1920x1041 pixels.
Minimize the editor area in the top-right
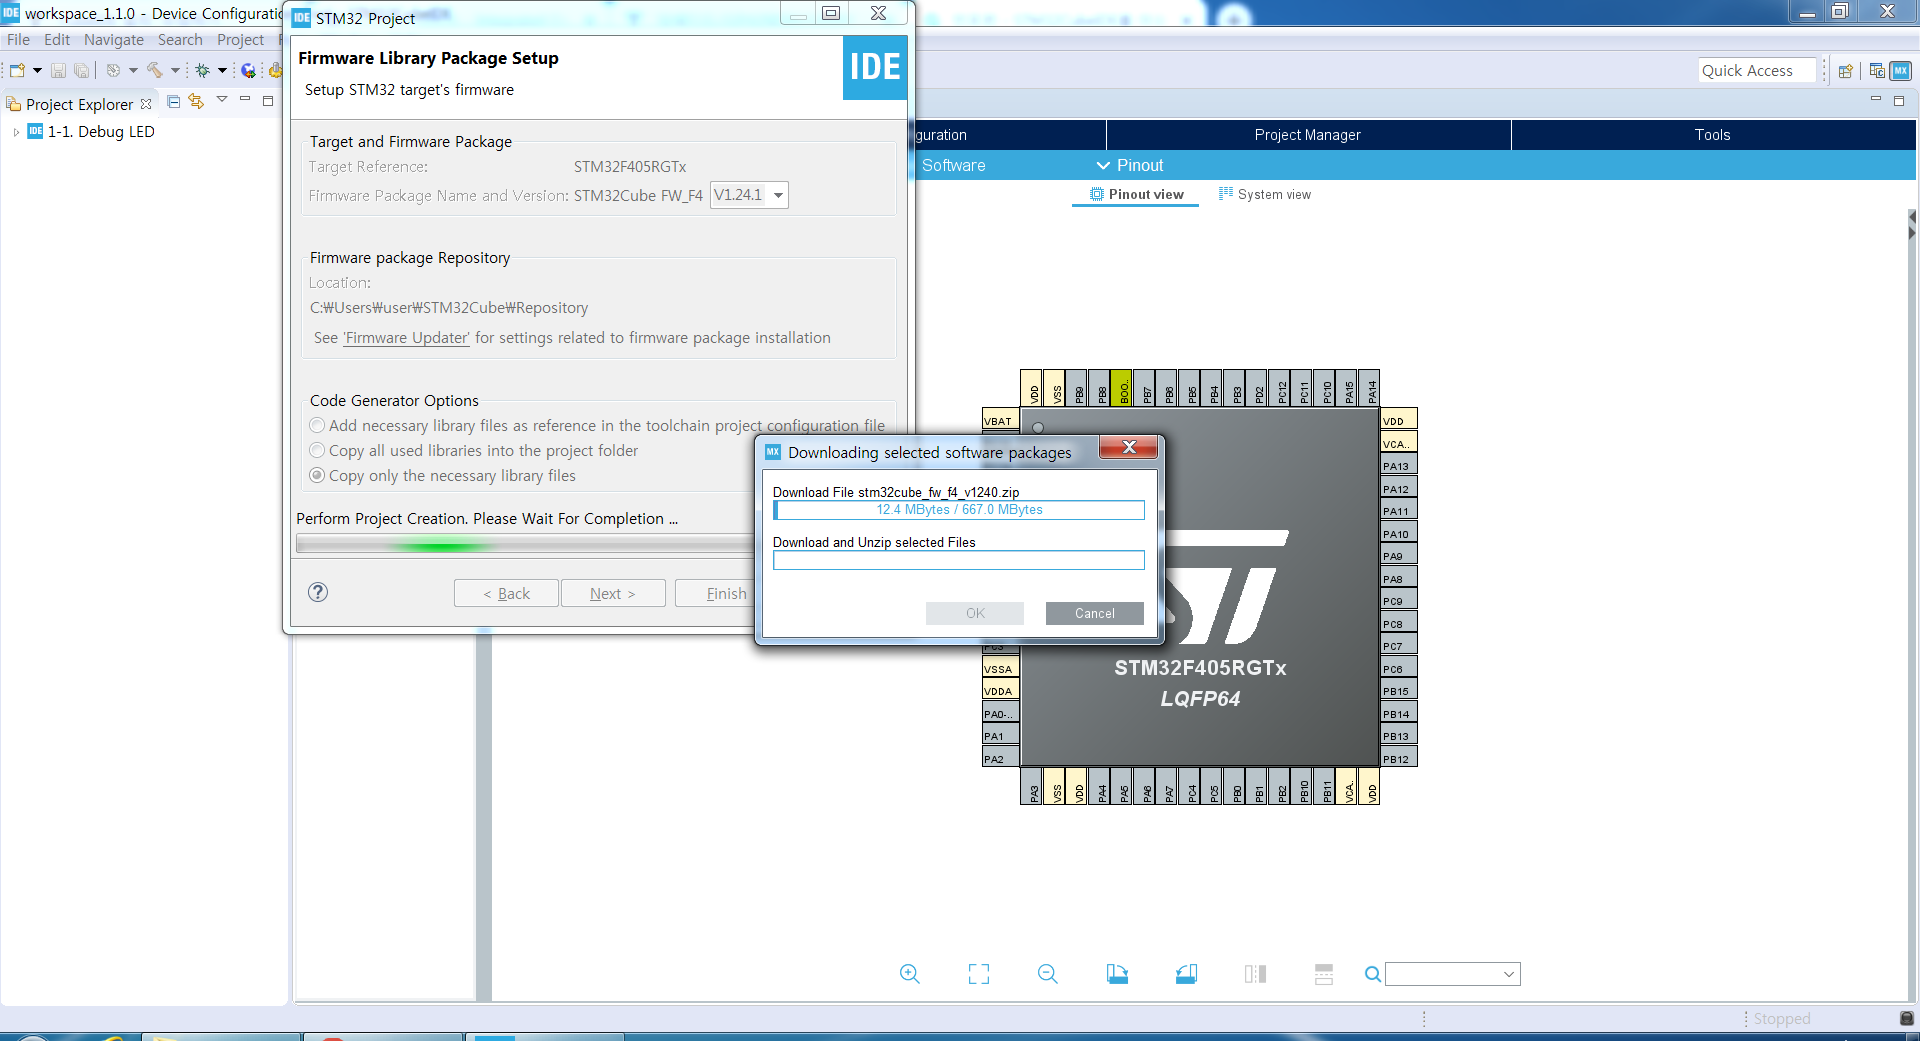click(x=1875, y=100)
